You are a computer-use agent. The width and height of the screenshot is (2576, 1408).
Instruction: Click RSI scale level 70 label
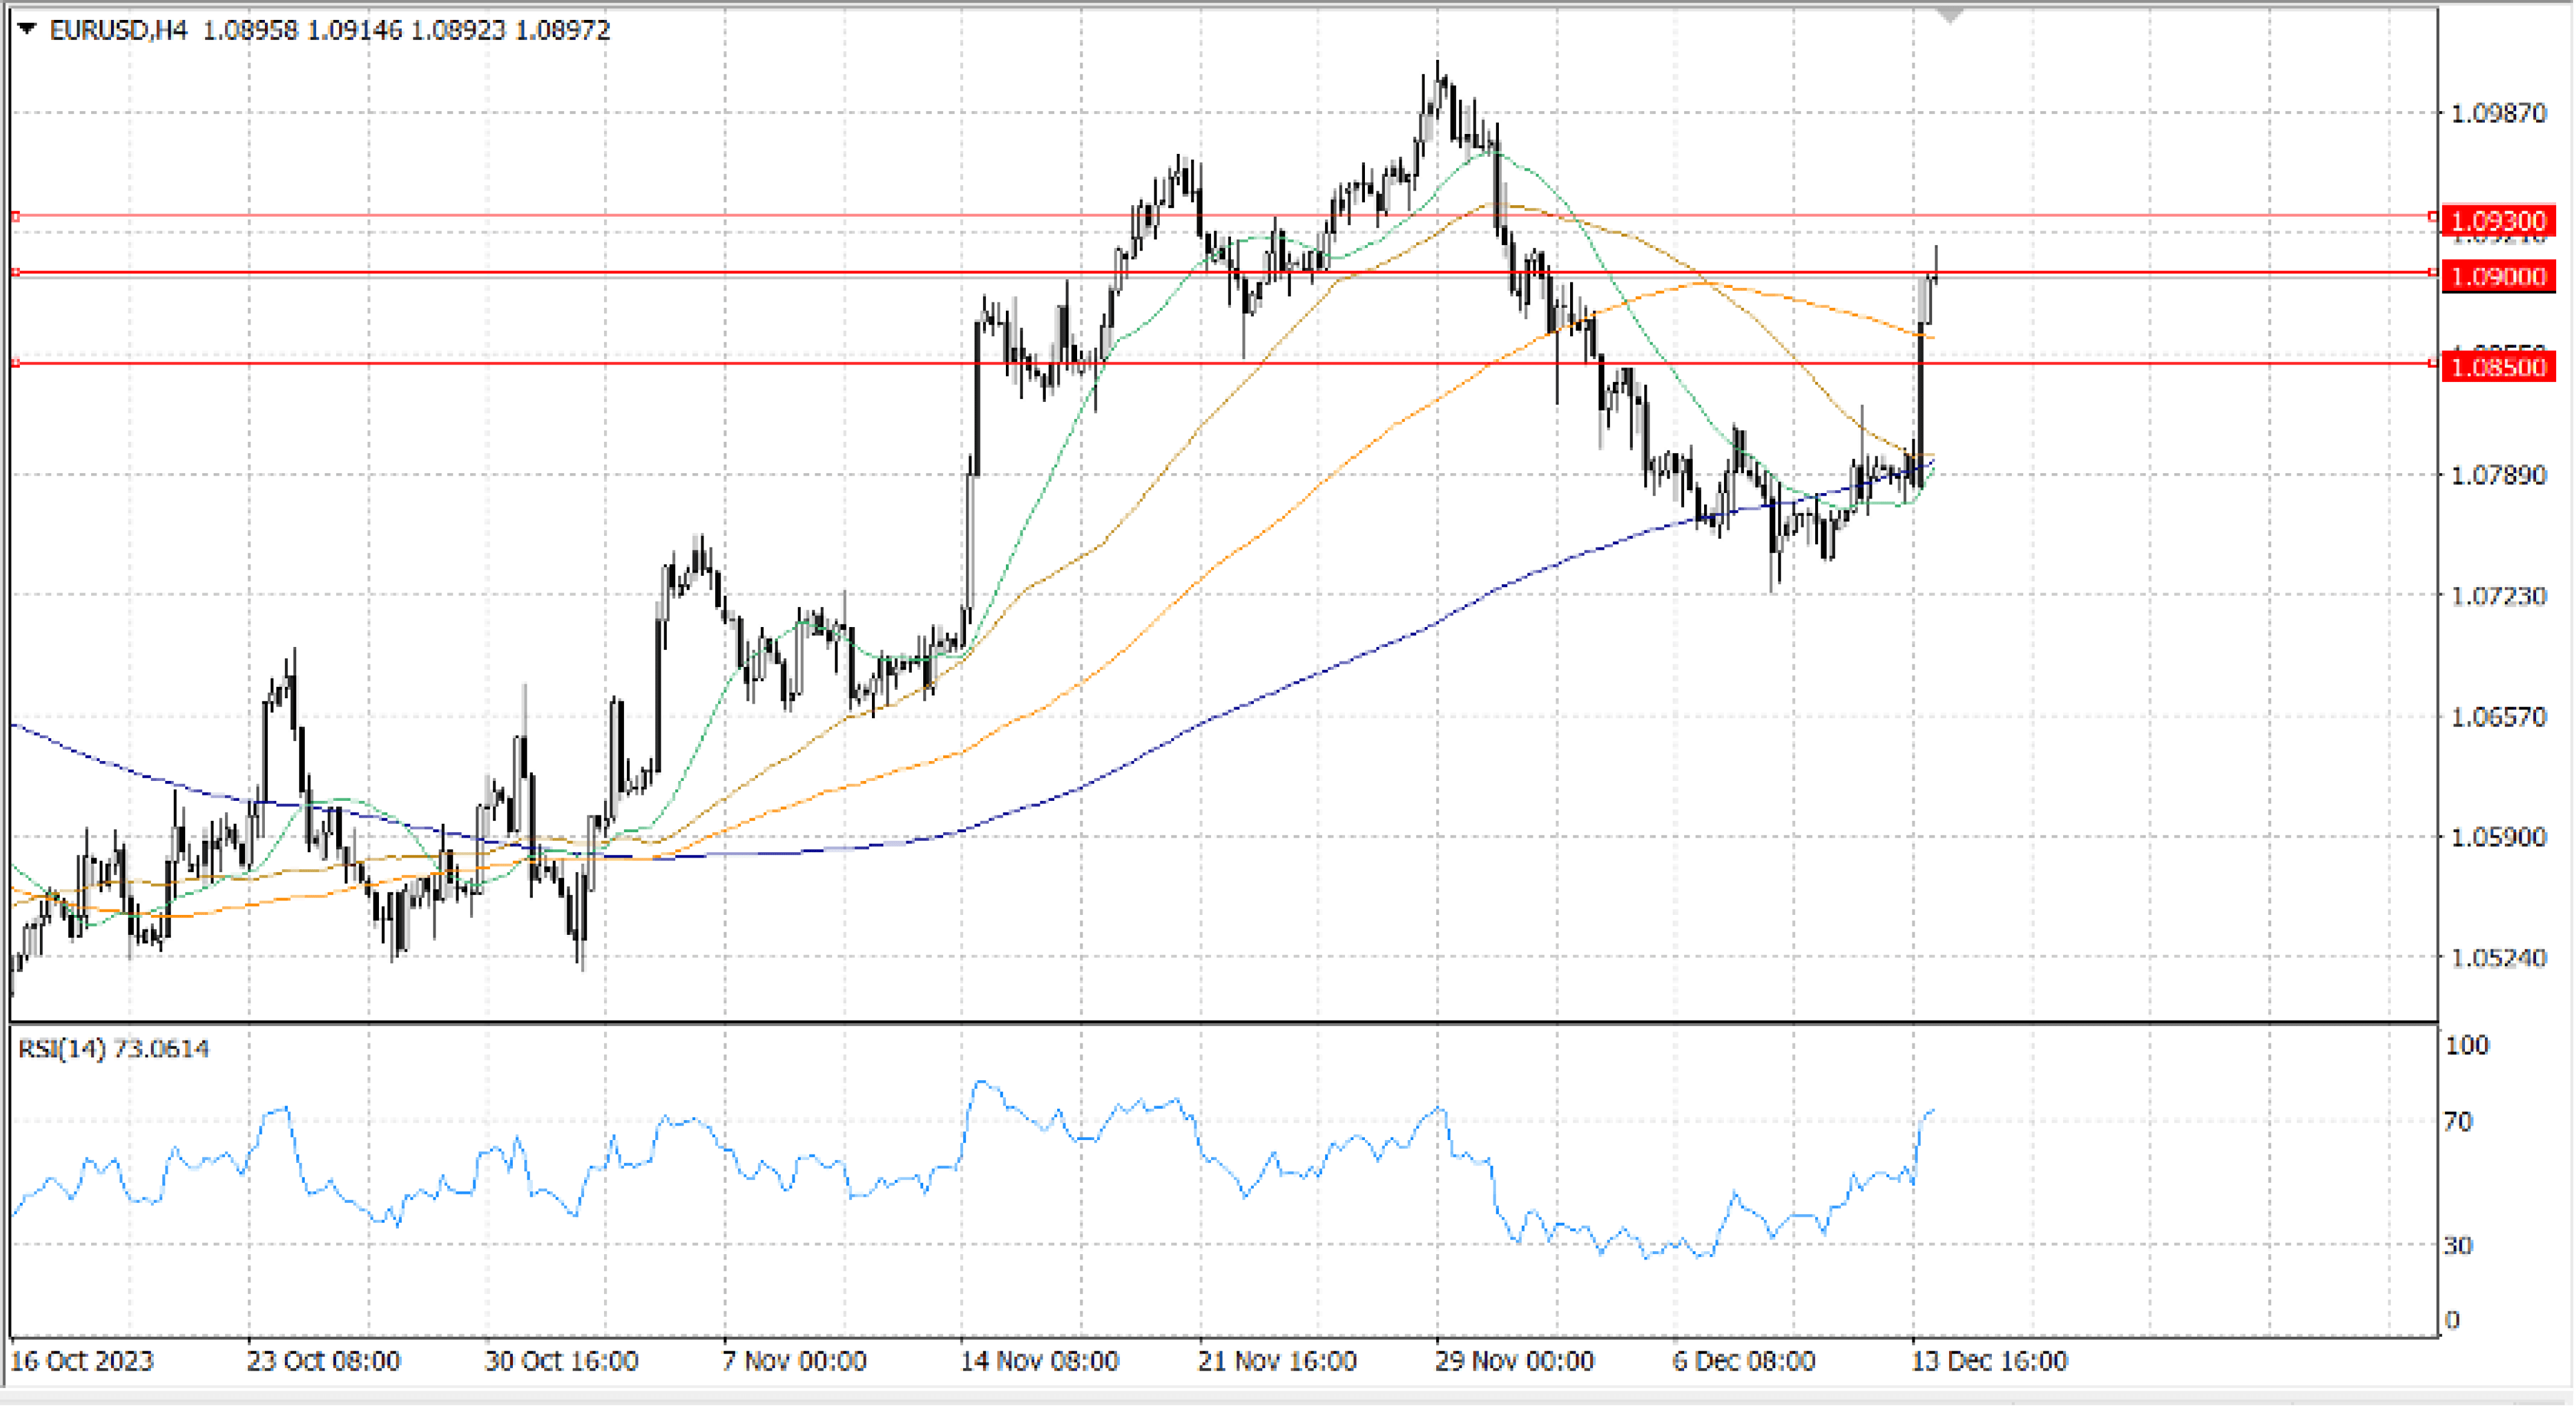coord(2457,1121)
